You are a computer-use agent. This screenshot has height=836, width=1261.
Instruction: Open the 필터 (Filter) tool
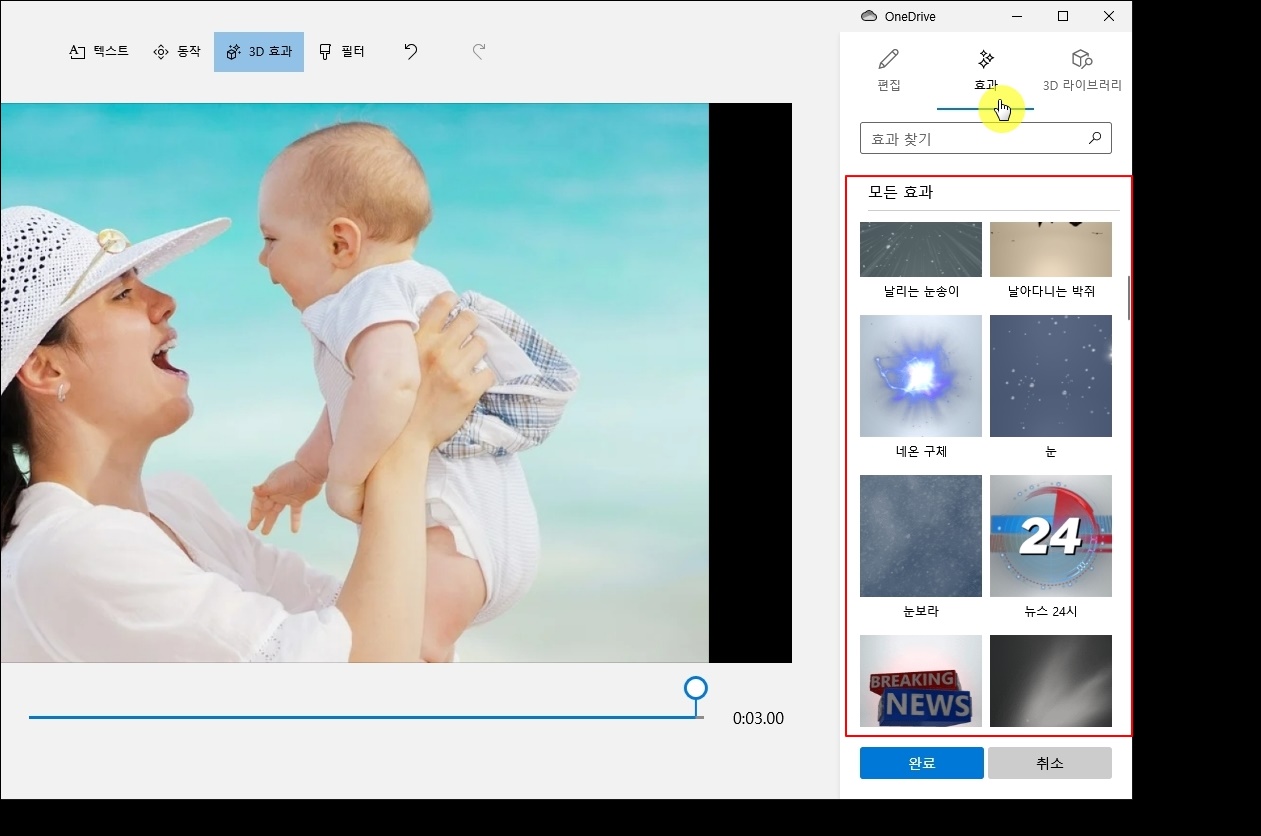pos(341,52)
